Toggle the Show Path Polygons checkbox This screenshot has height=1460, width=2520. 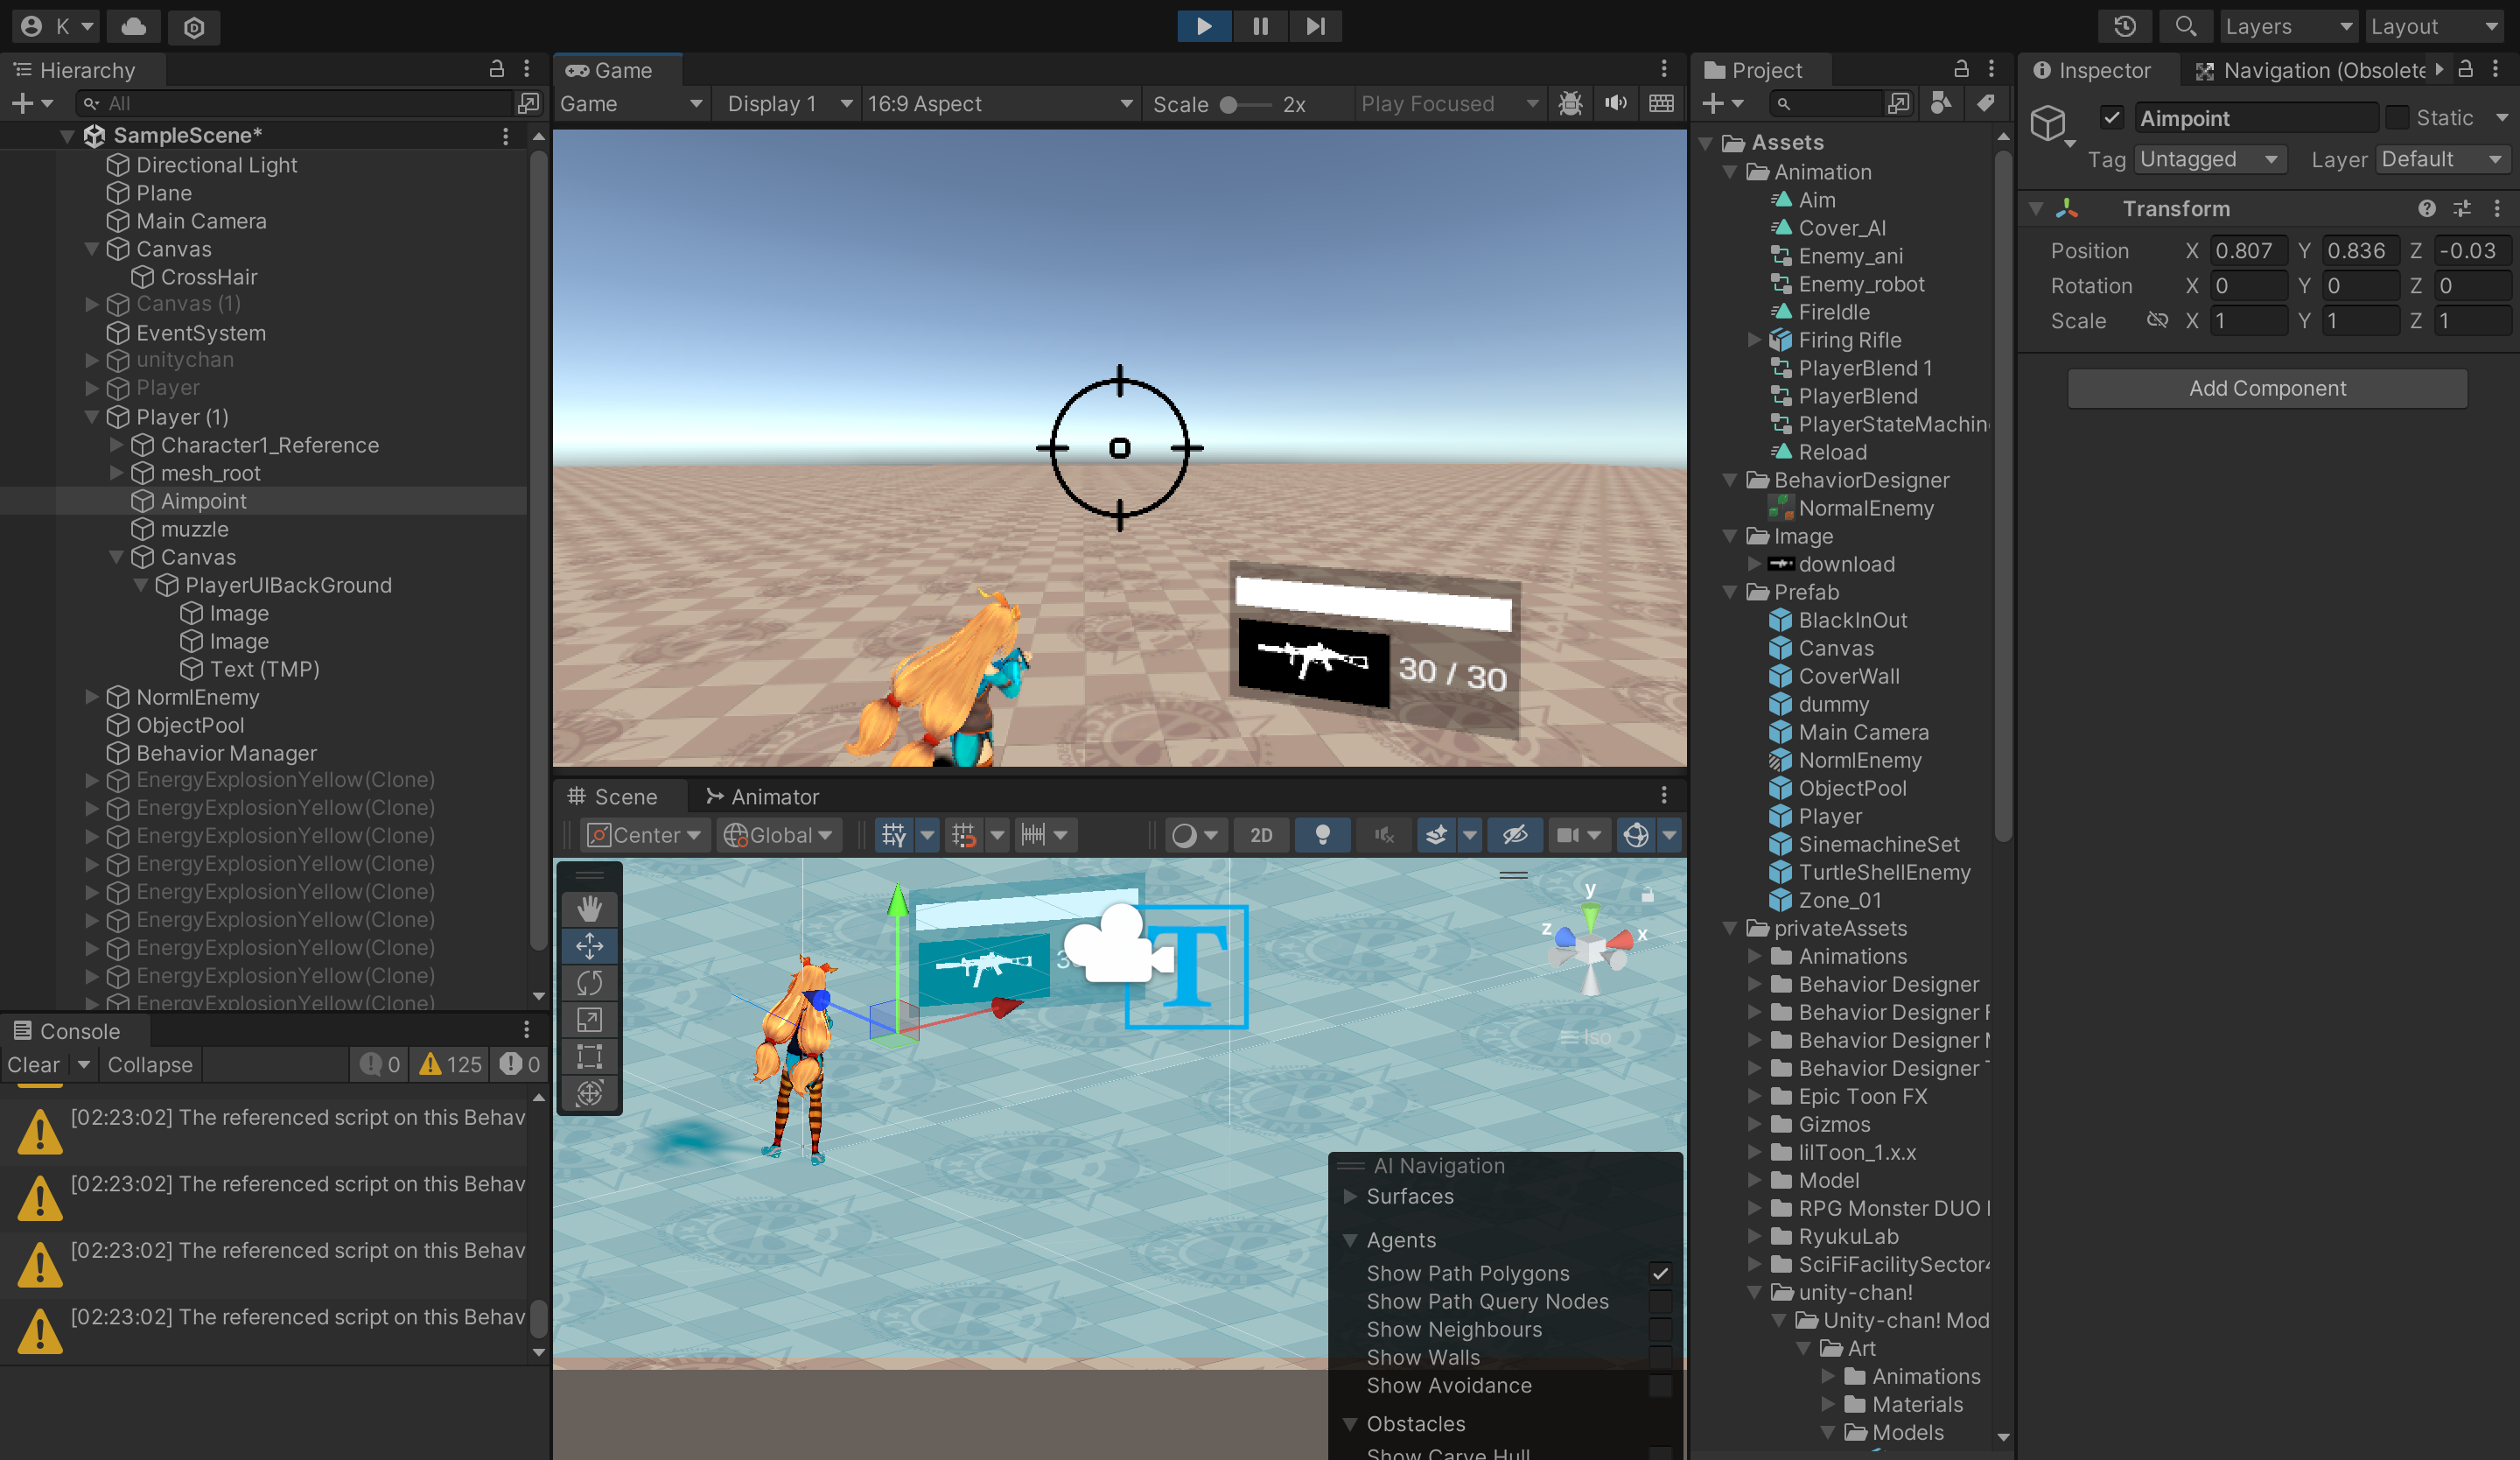1660,1274
